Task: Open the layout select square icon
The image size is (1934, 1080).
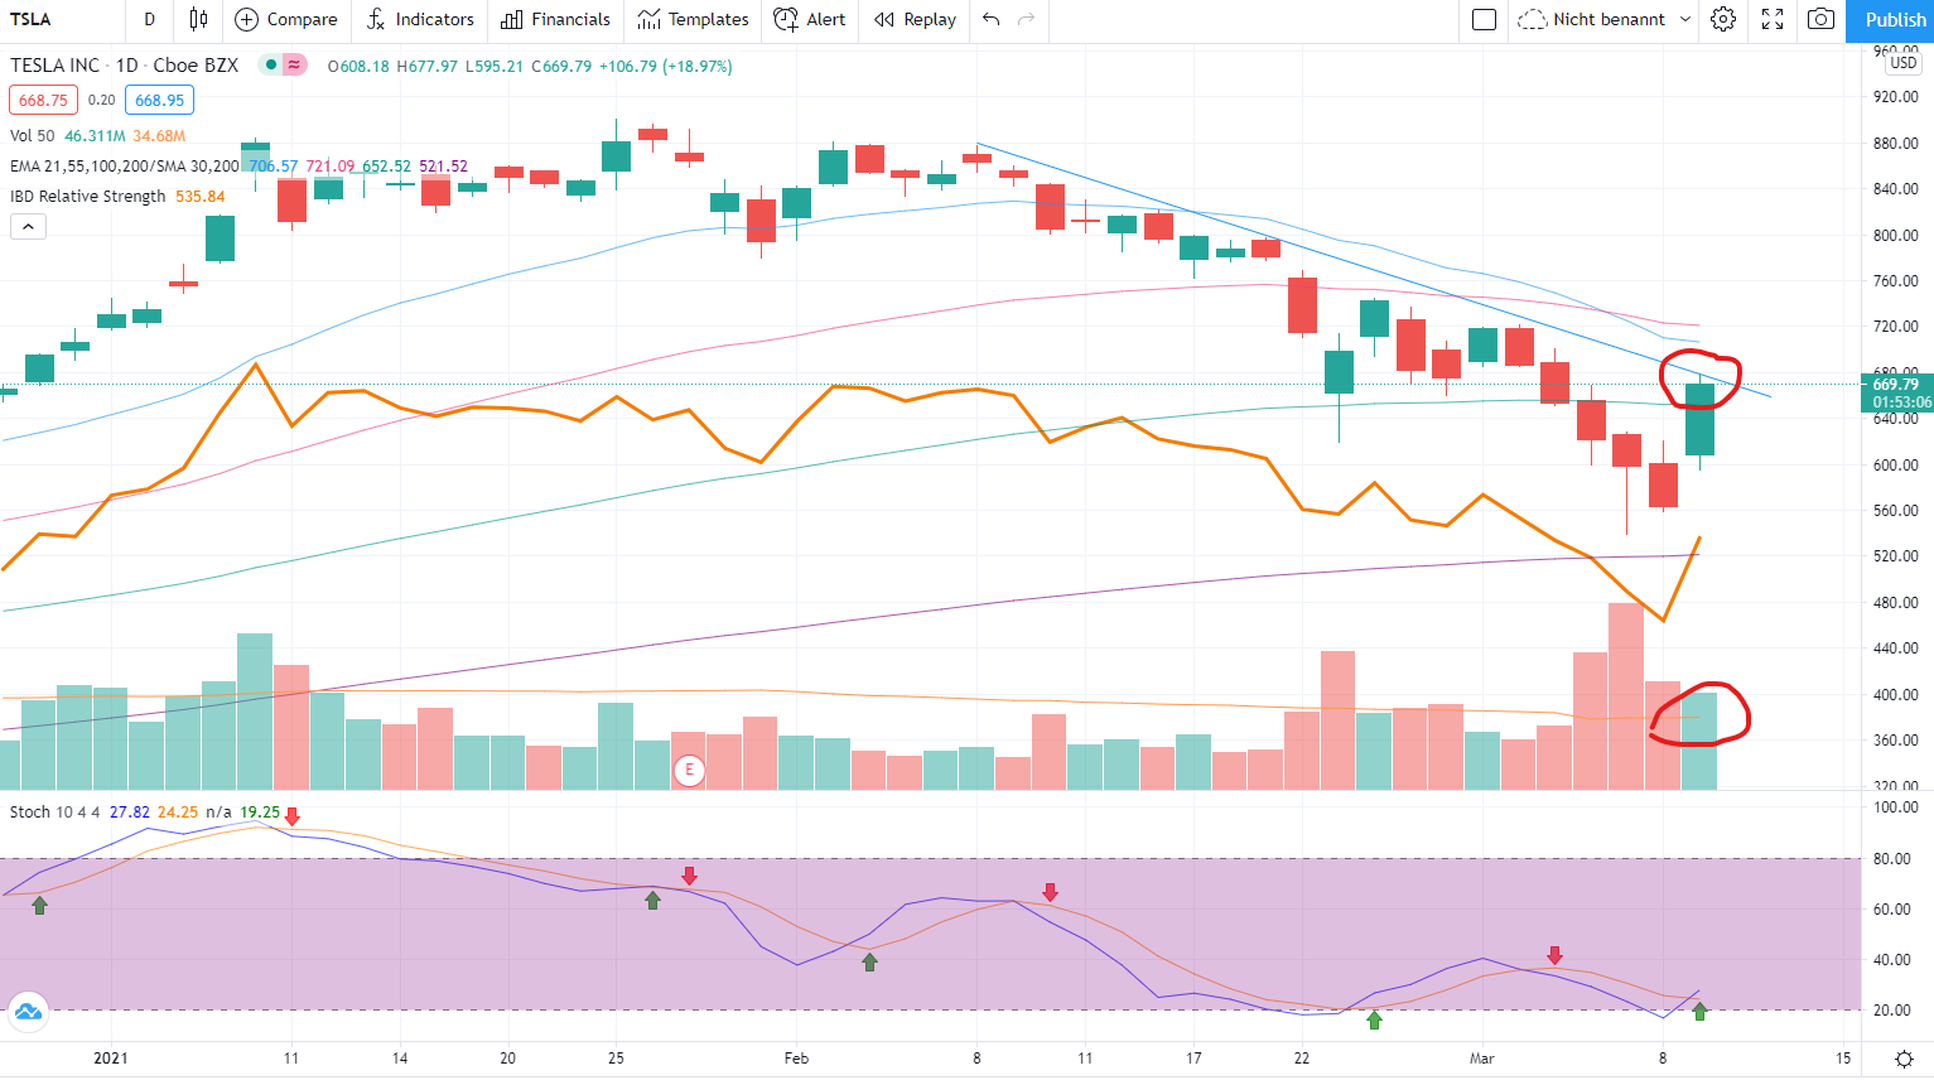Action: 1484,19
